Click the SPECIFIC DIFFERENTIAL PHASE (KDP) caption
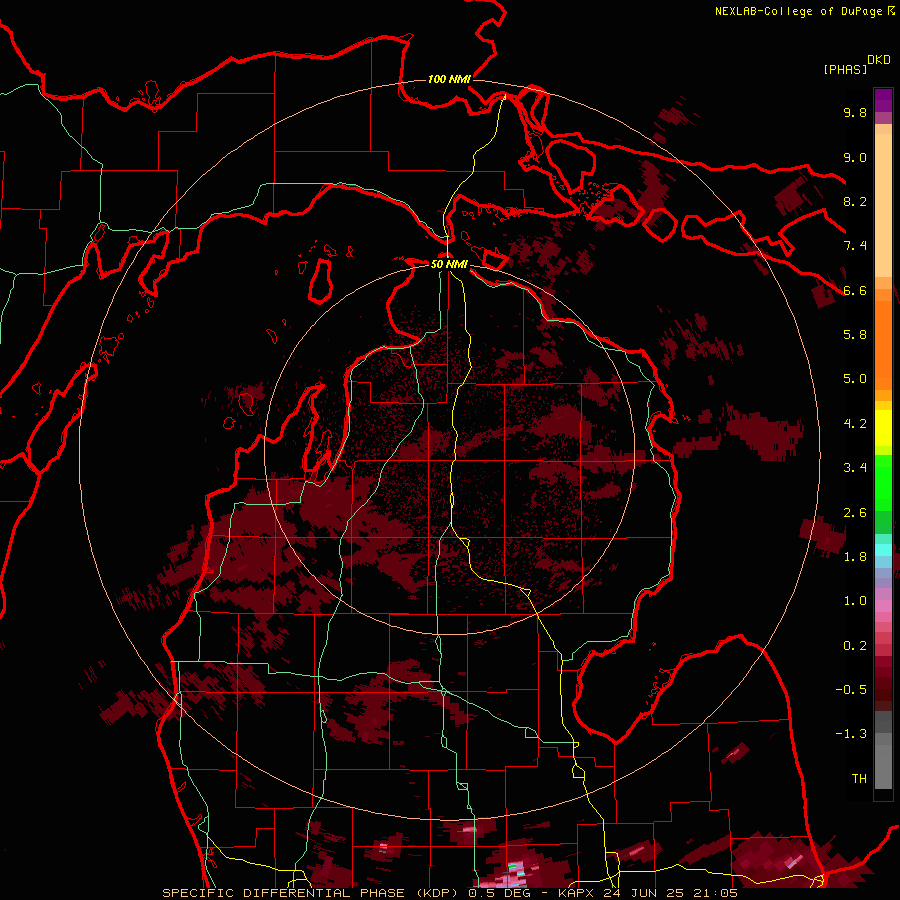Screen dimensions: 900x900 tap(313, 893)
